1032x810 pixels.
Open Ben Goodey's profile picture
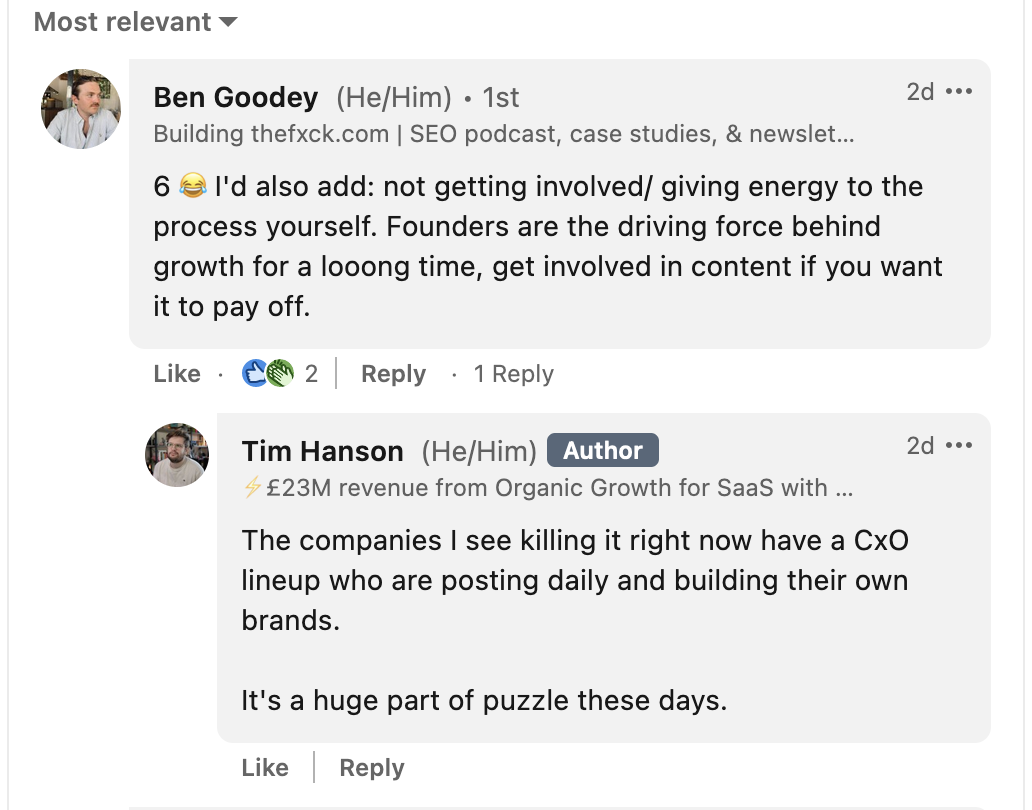(x=80, y=108)
